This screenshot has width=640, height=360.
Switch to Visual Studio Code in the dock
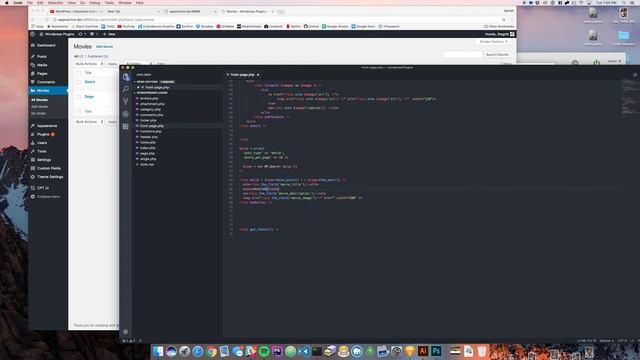[x=304, y=351]
